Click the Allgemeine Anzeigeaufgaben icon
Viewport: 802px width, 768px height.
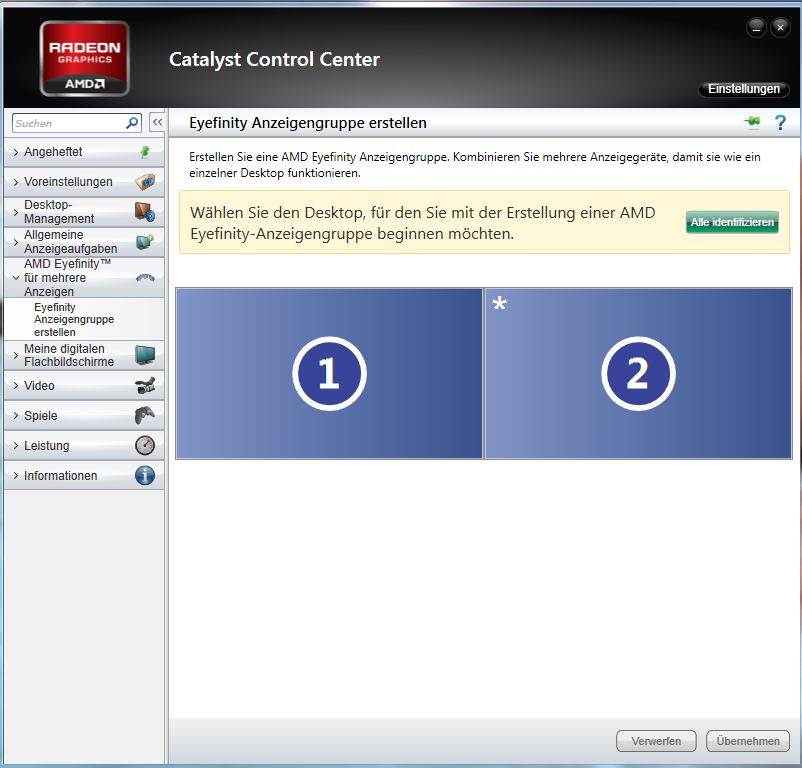point(145,241)
